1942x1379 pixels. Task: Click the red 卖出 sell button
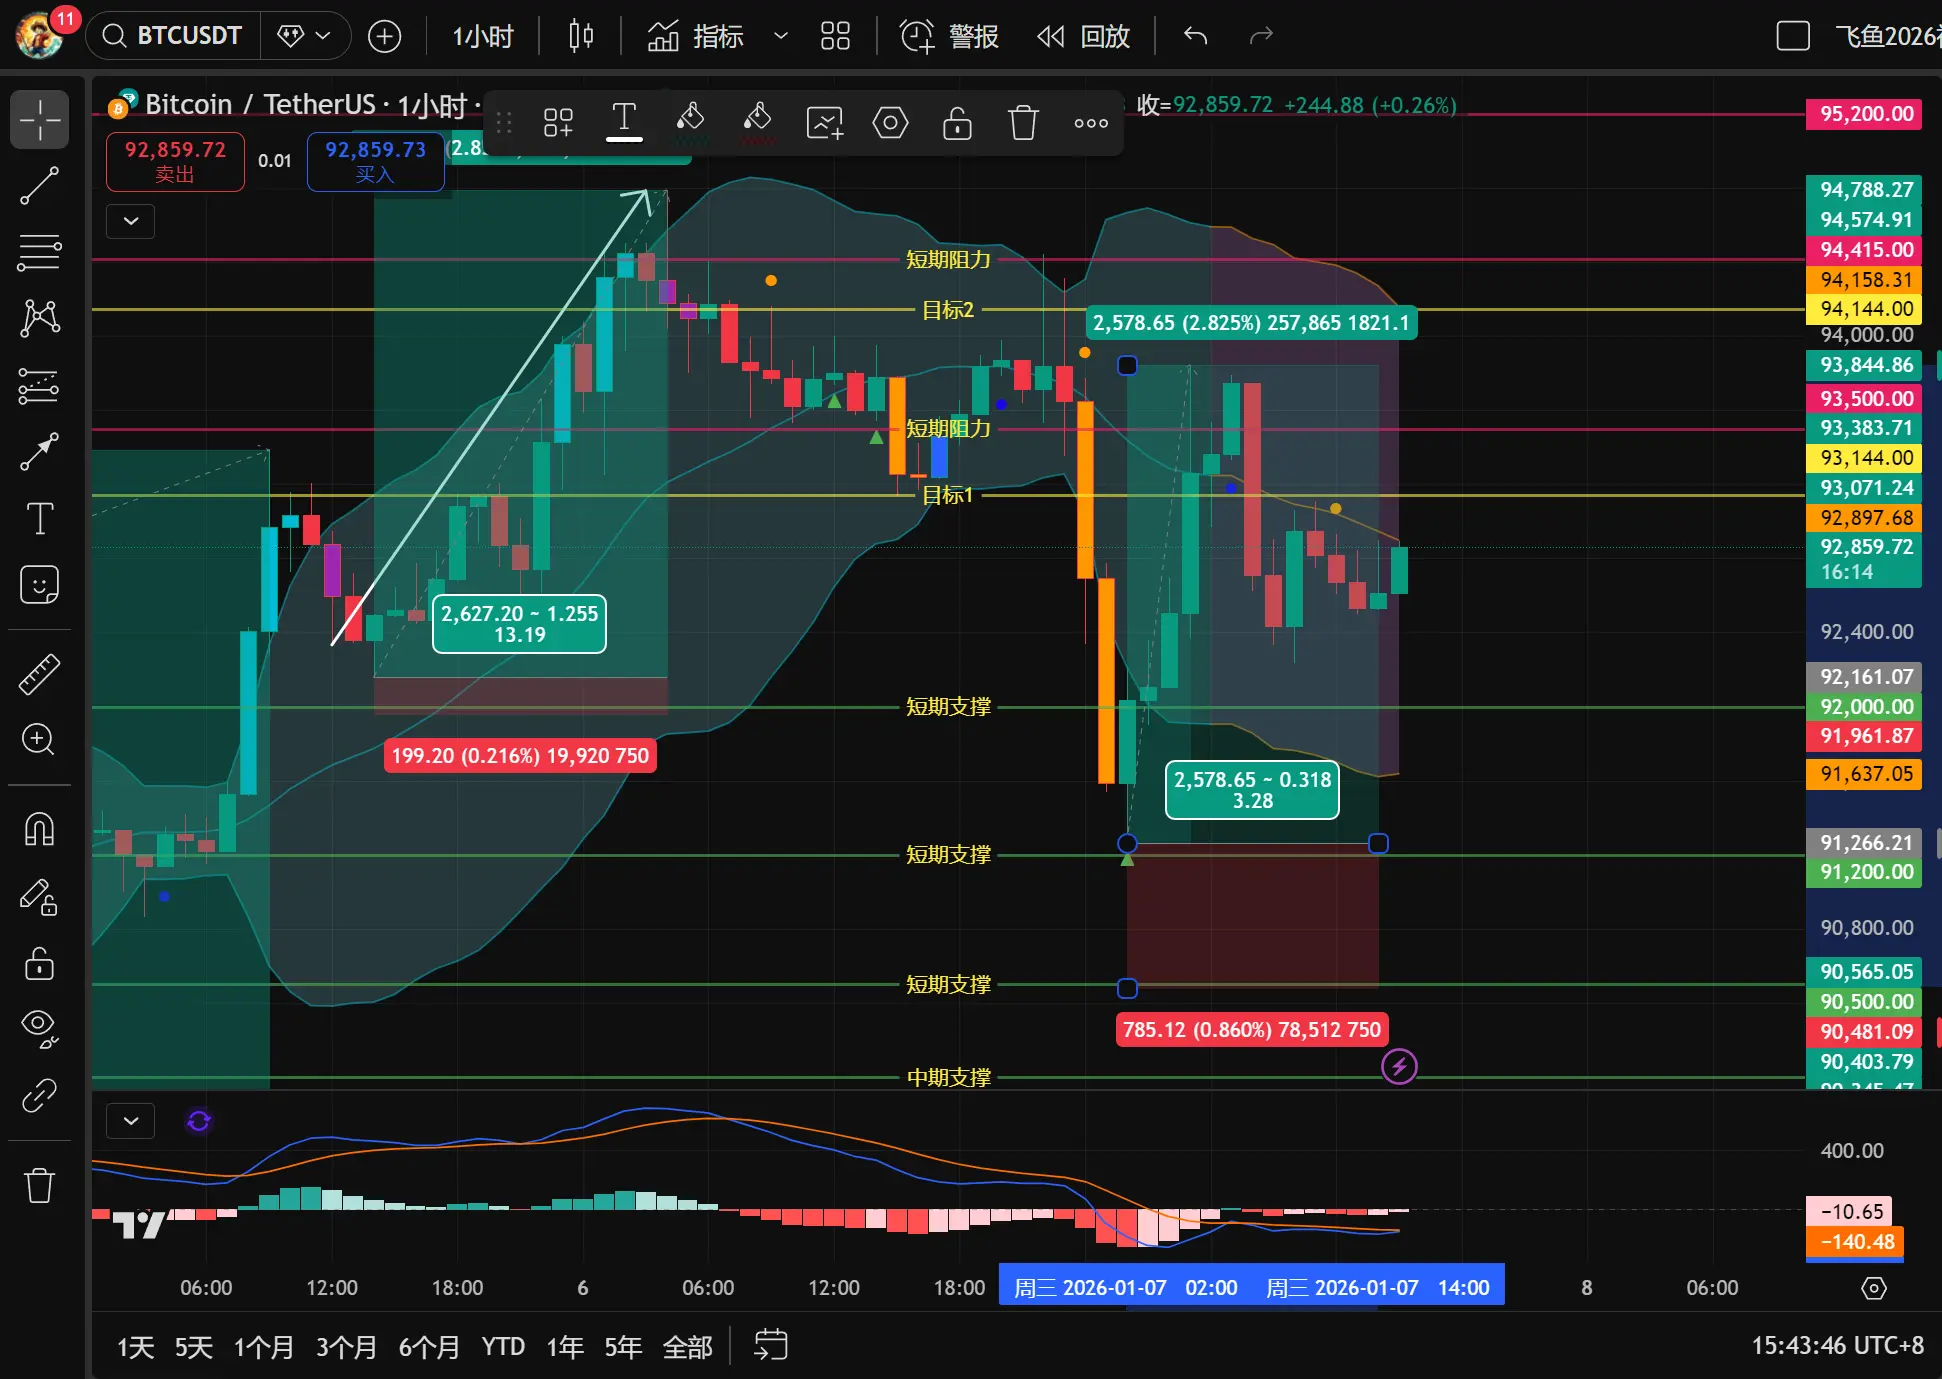click(x=175, y=161)
